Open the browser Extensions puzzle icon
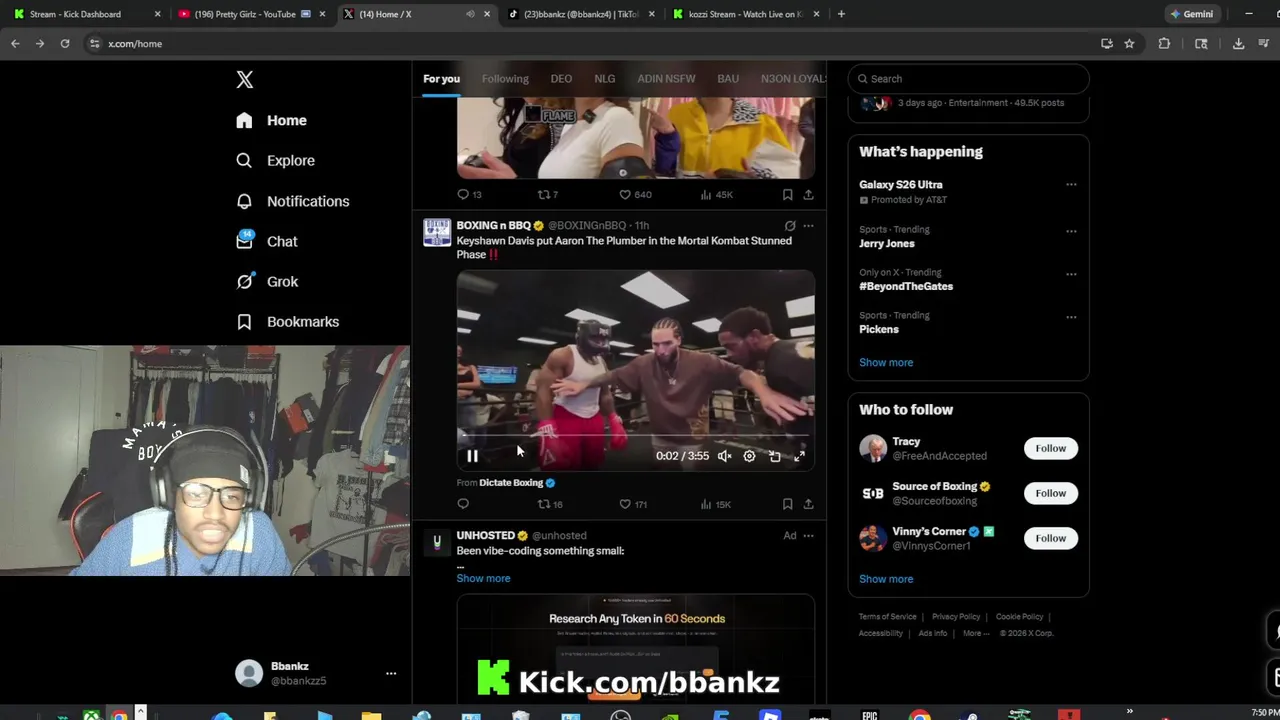Image resolution: width=1280 pixels, height=720 pixels. [1164, 44]
